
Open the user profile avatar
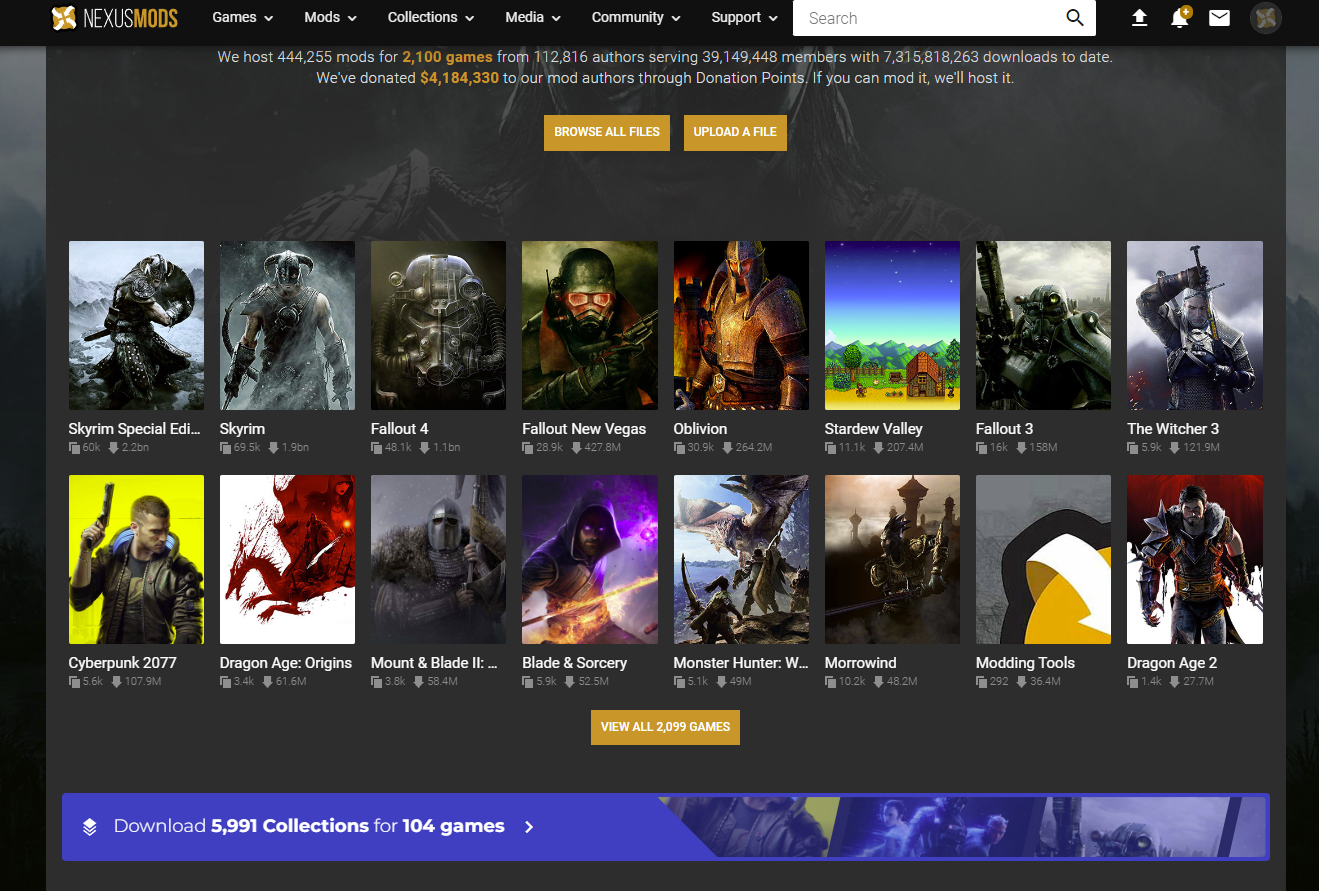coord(1266,17)
